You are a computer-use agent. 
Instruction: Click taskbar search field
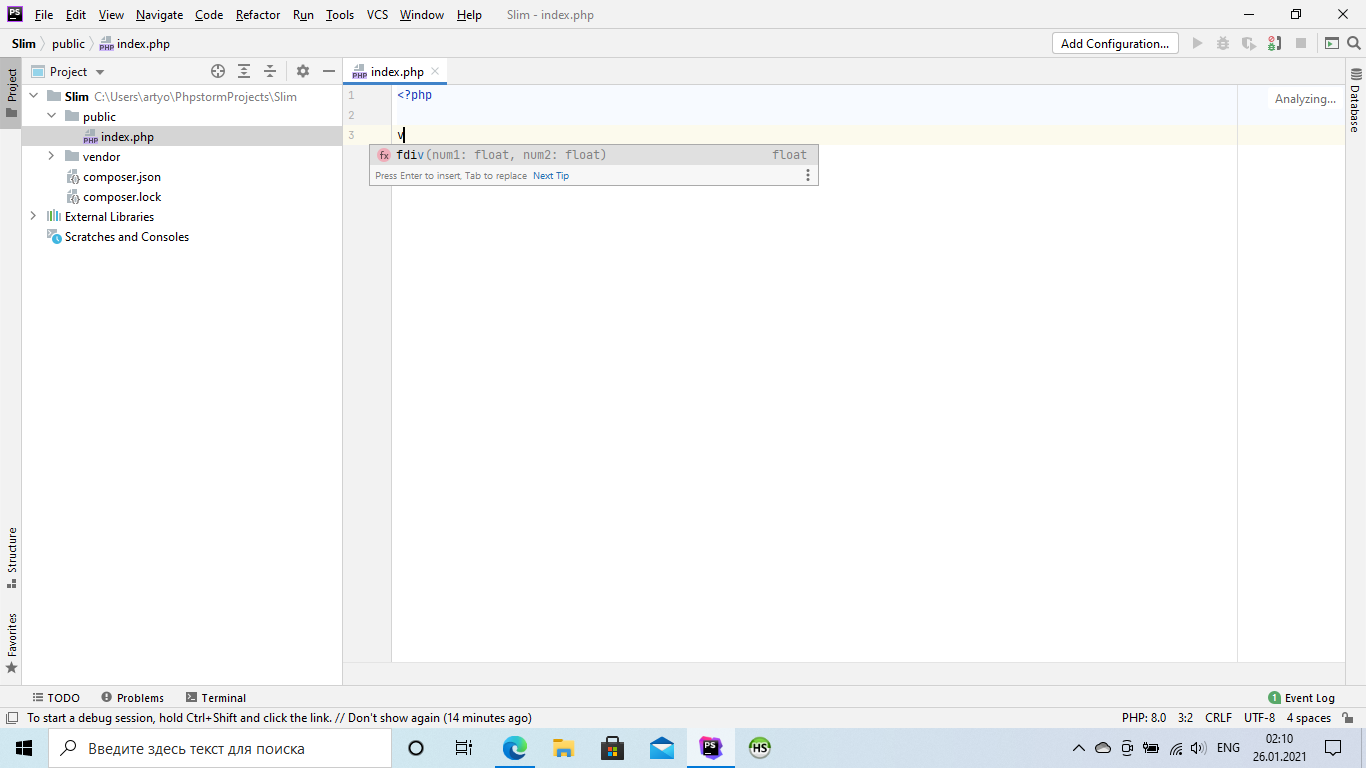tap(220, 748)
